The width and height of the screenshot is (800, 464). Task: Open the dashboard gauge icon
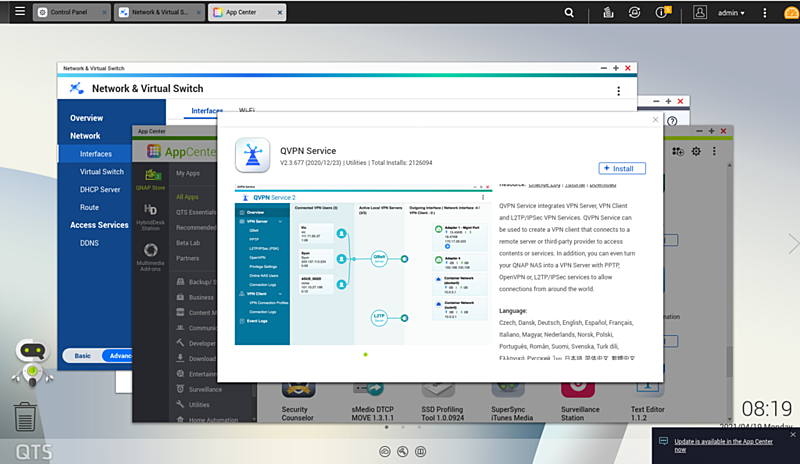[791, 13]
